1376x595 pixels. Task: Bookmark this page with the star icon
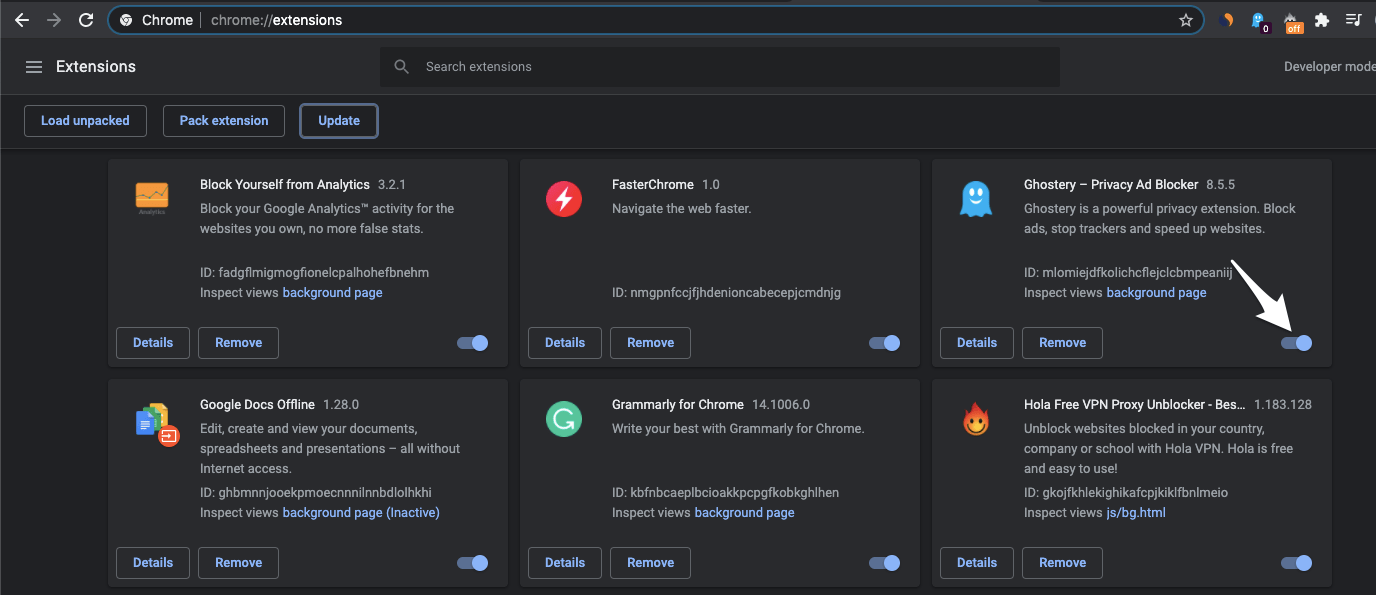[x=1186, y=20]
